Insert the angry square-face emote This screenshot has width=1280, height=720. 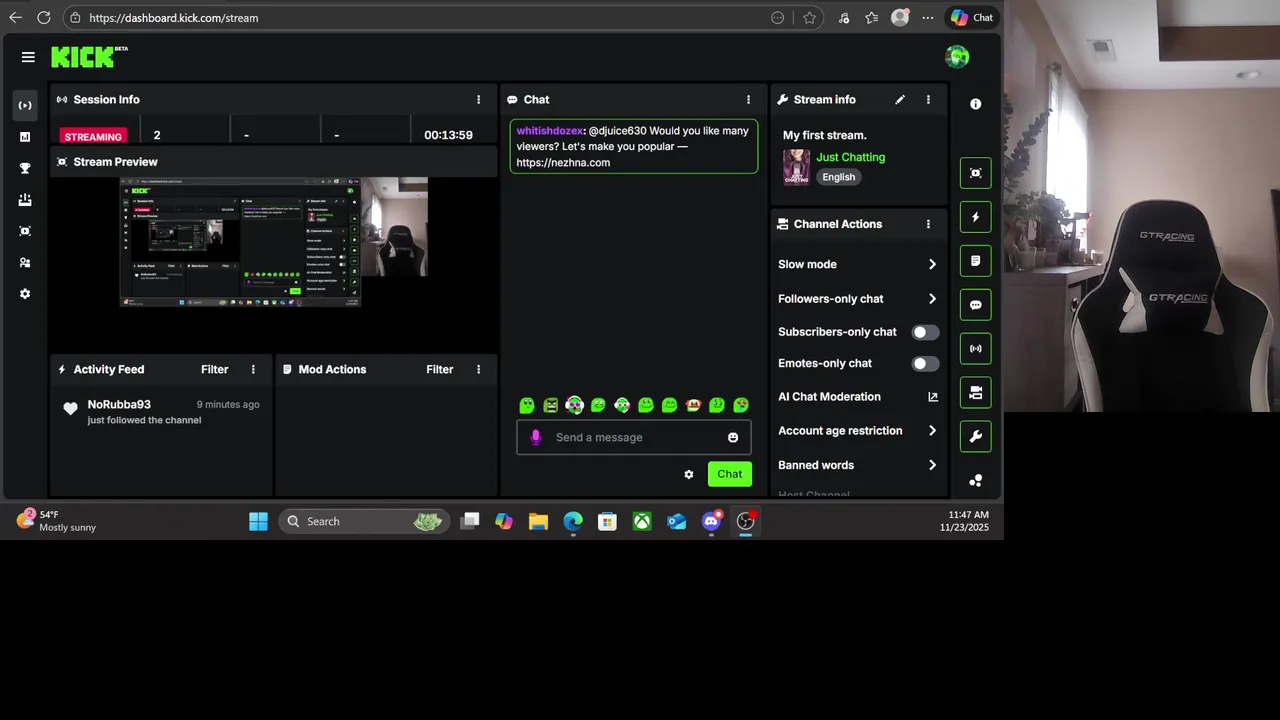[551, 405]
